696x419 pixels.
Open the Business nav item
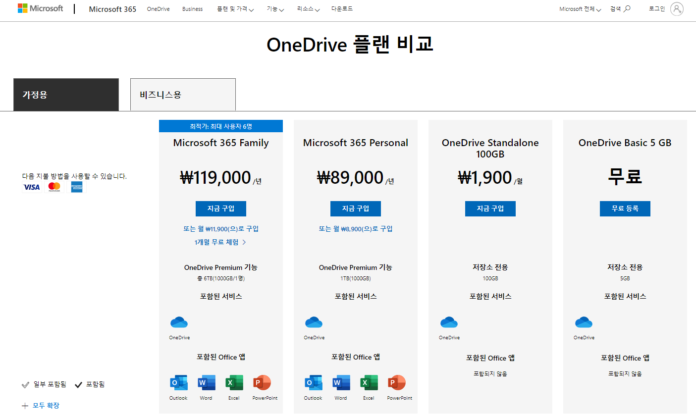click(193, 9)
